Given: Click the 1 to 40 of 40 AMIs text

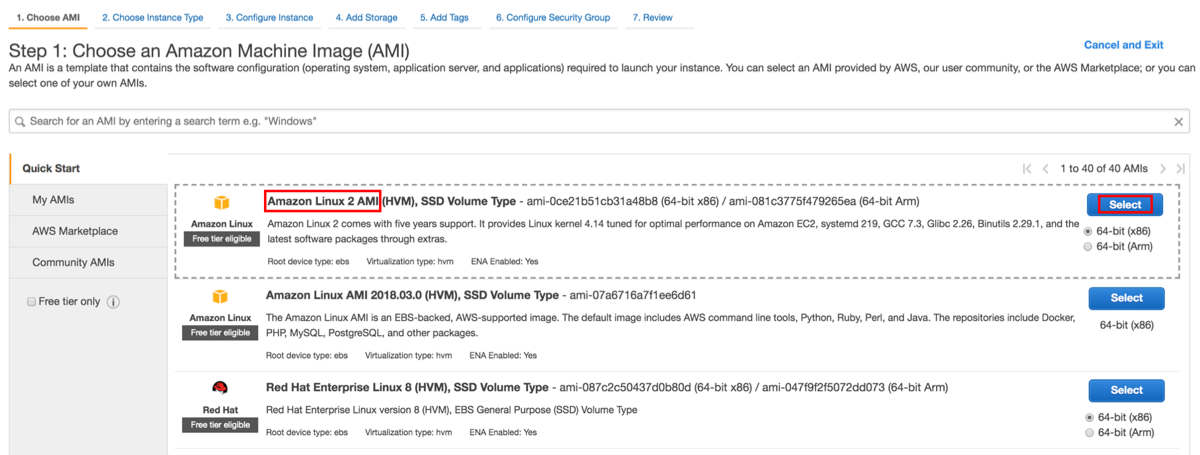Looking at the screenshot, I should click(x=1104, y=169).
